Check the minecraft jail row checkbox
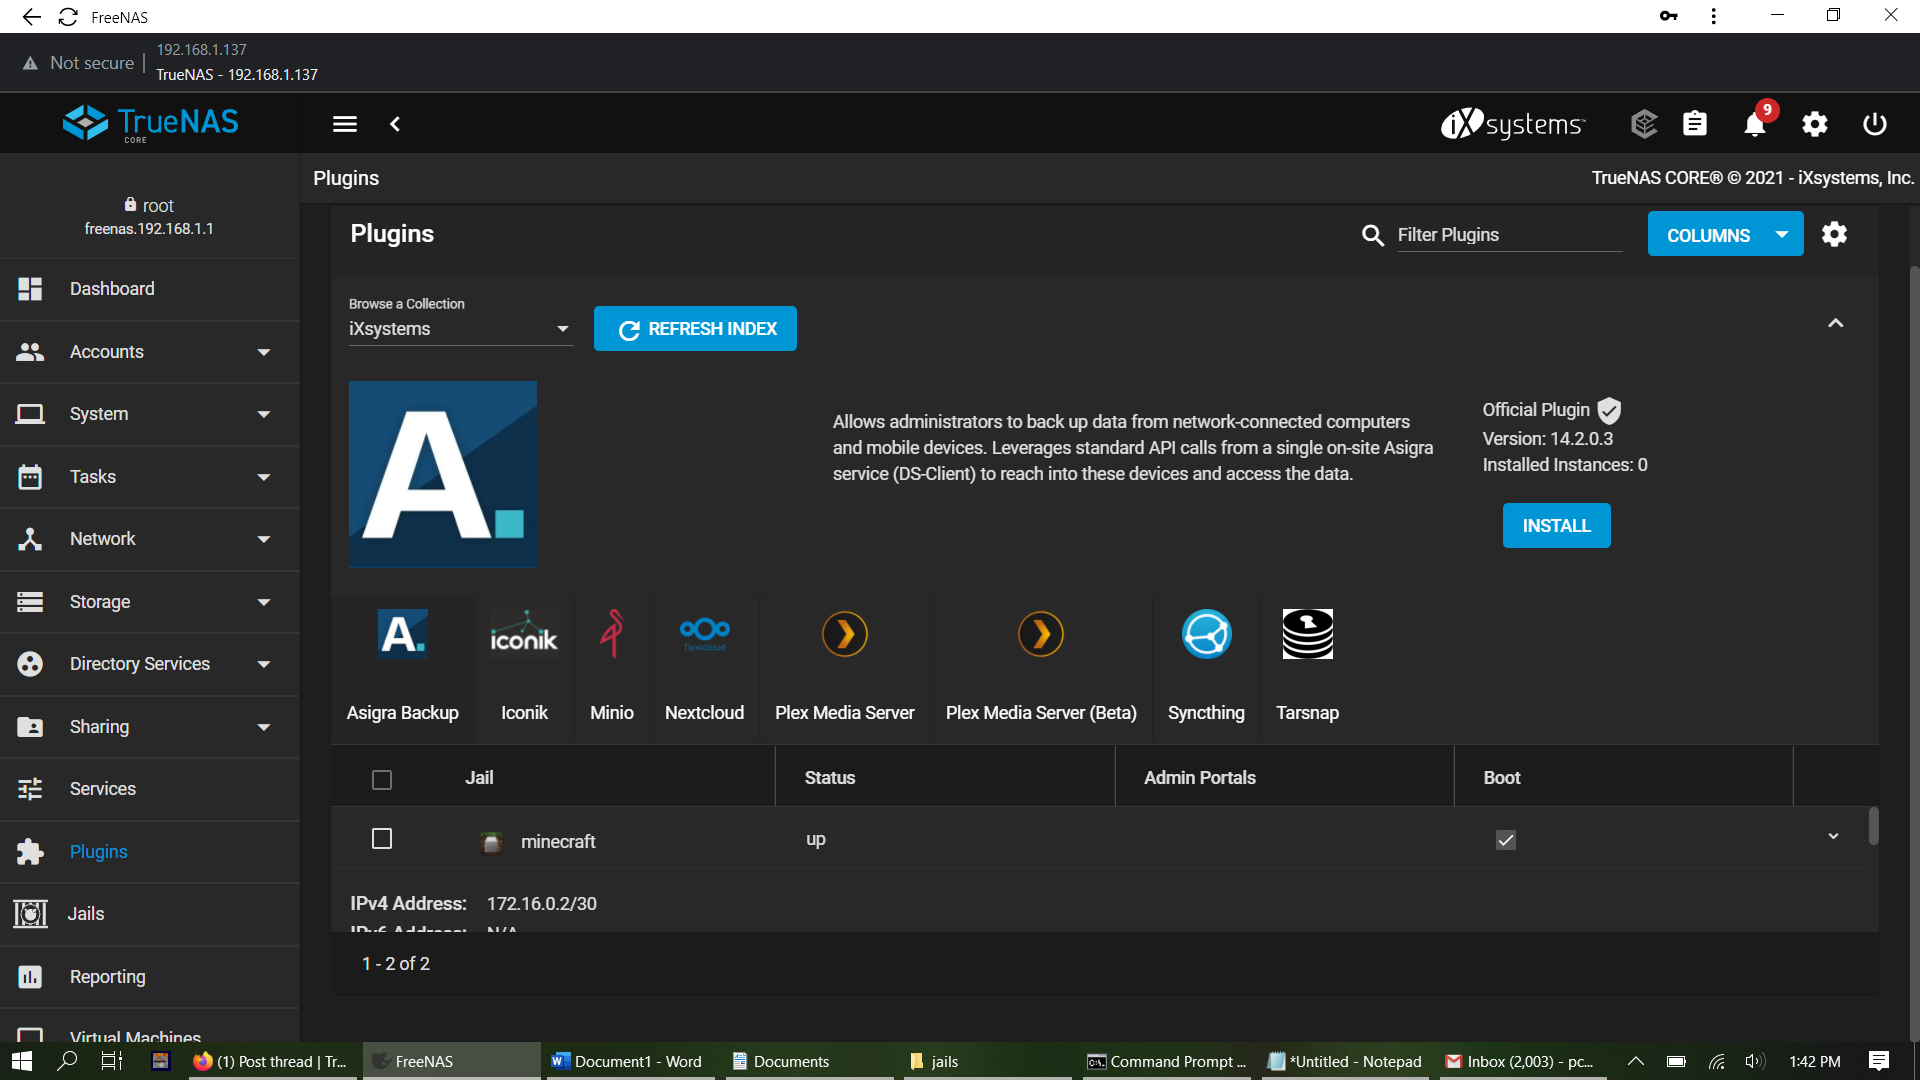The image size is (1920, 1080). tap(382, 839)
